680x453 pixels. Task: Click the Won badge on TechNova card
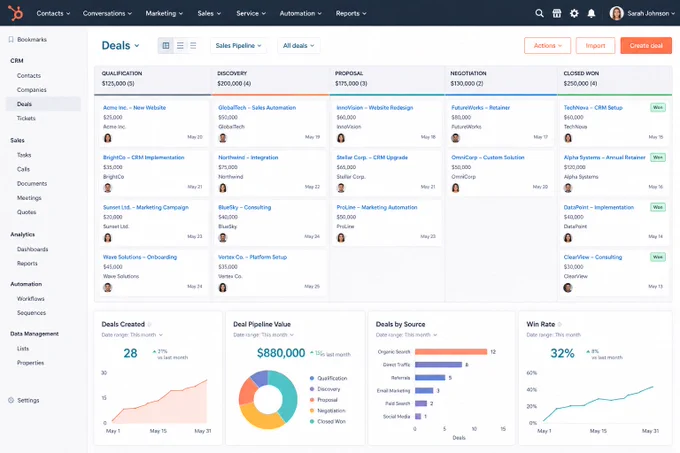(658, 108)
